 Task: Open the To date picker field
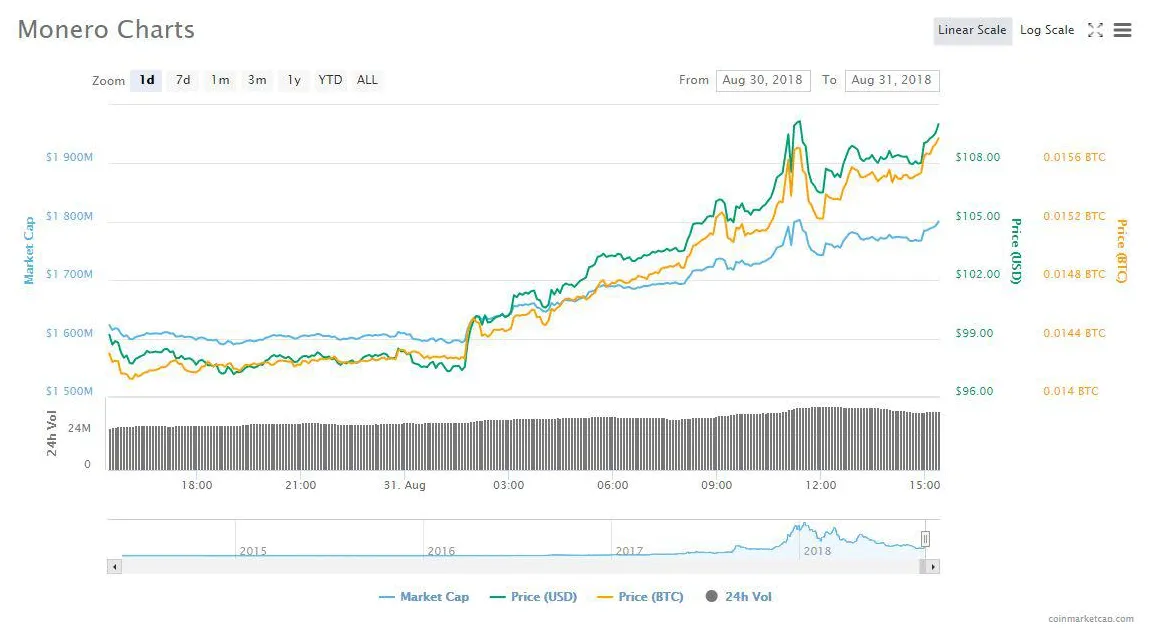[x=891, y=80]
